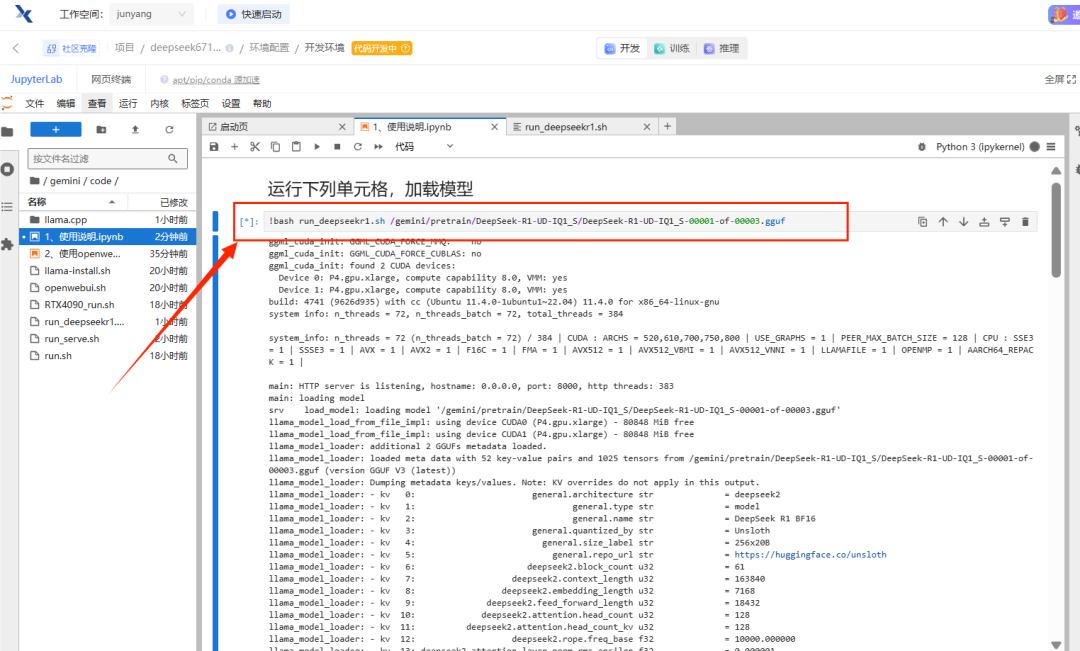Open the llama.cpp folder
The image size is (1080, 651).
[108, 220]
